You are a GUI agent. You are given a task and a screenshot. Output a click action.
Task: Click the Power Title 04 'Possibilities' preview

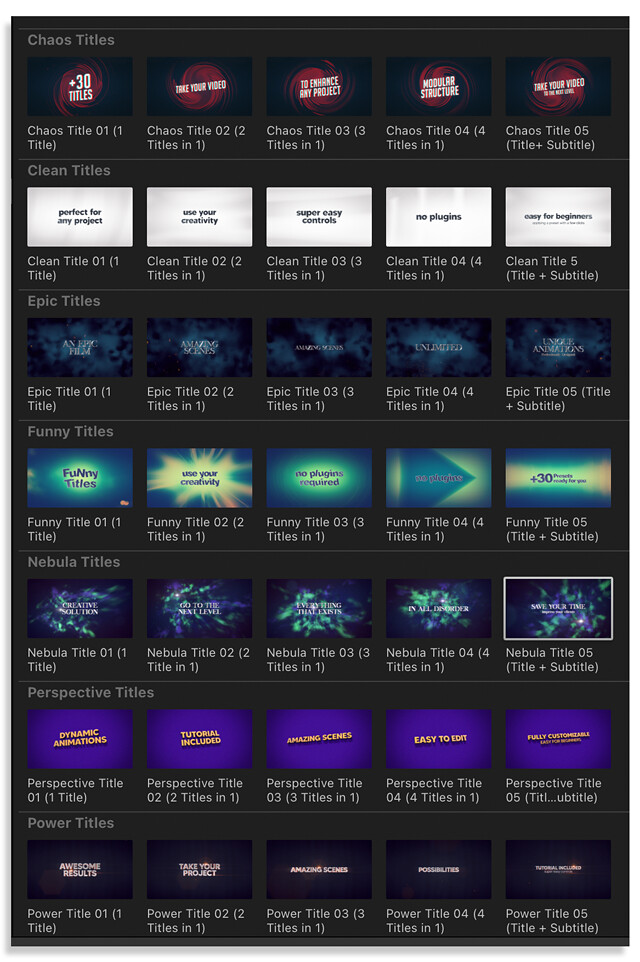(438, 869)
